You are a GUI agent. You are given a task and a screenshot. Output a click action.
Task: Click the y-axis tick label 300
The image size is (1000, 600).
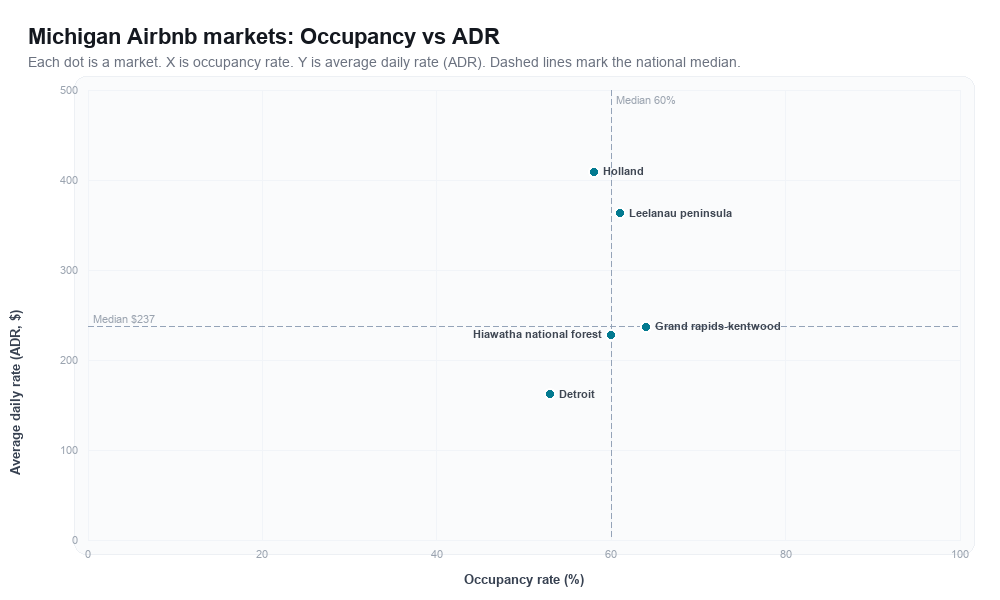tap(69, 270)
